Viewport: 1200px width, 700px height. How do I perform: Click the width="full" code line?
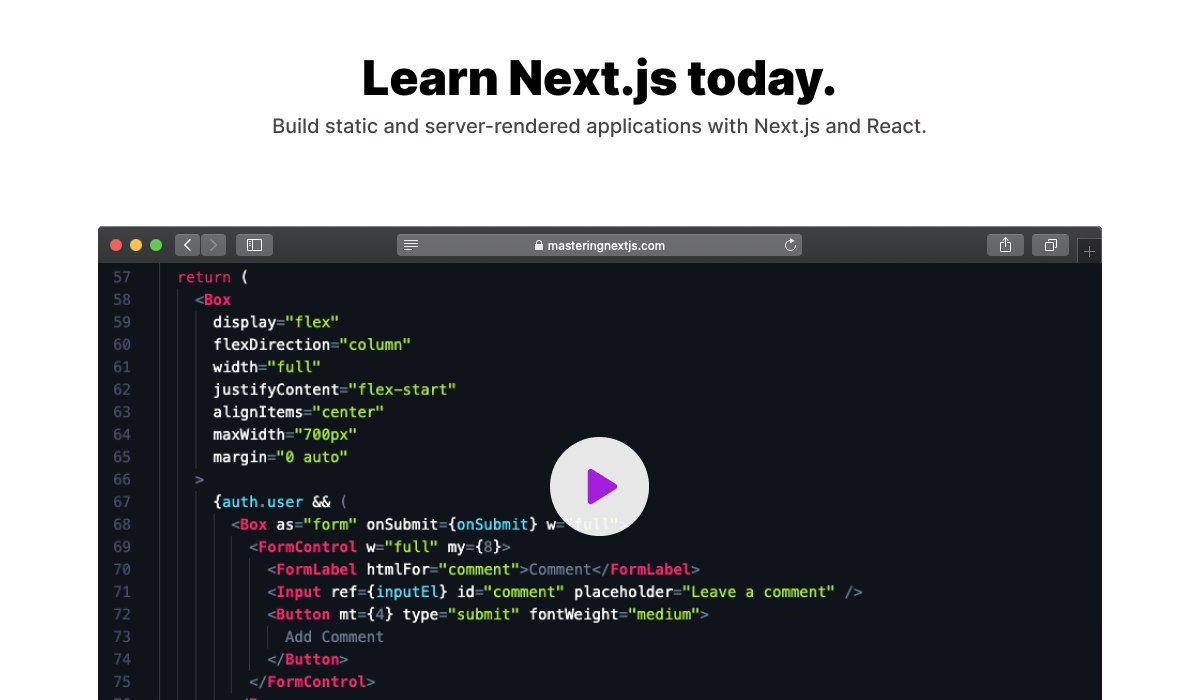click(x=267, y=367)
